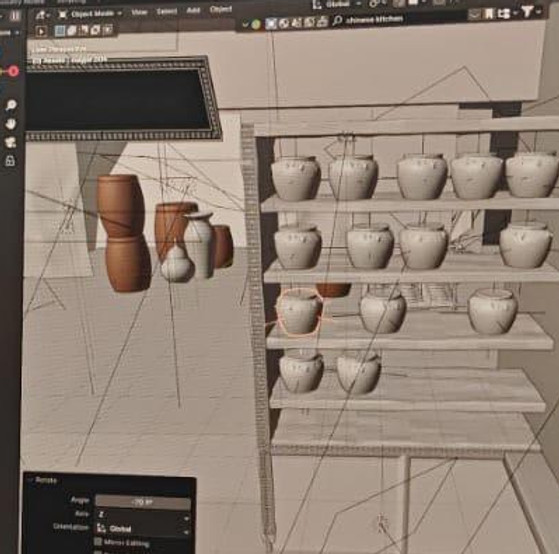Toggle the Mirror Editing checkbox

pos(98,542)
